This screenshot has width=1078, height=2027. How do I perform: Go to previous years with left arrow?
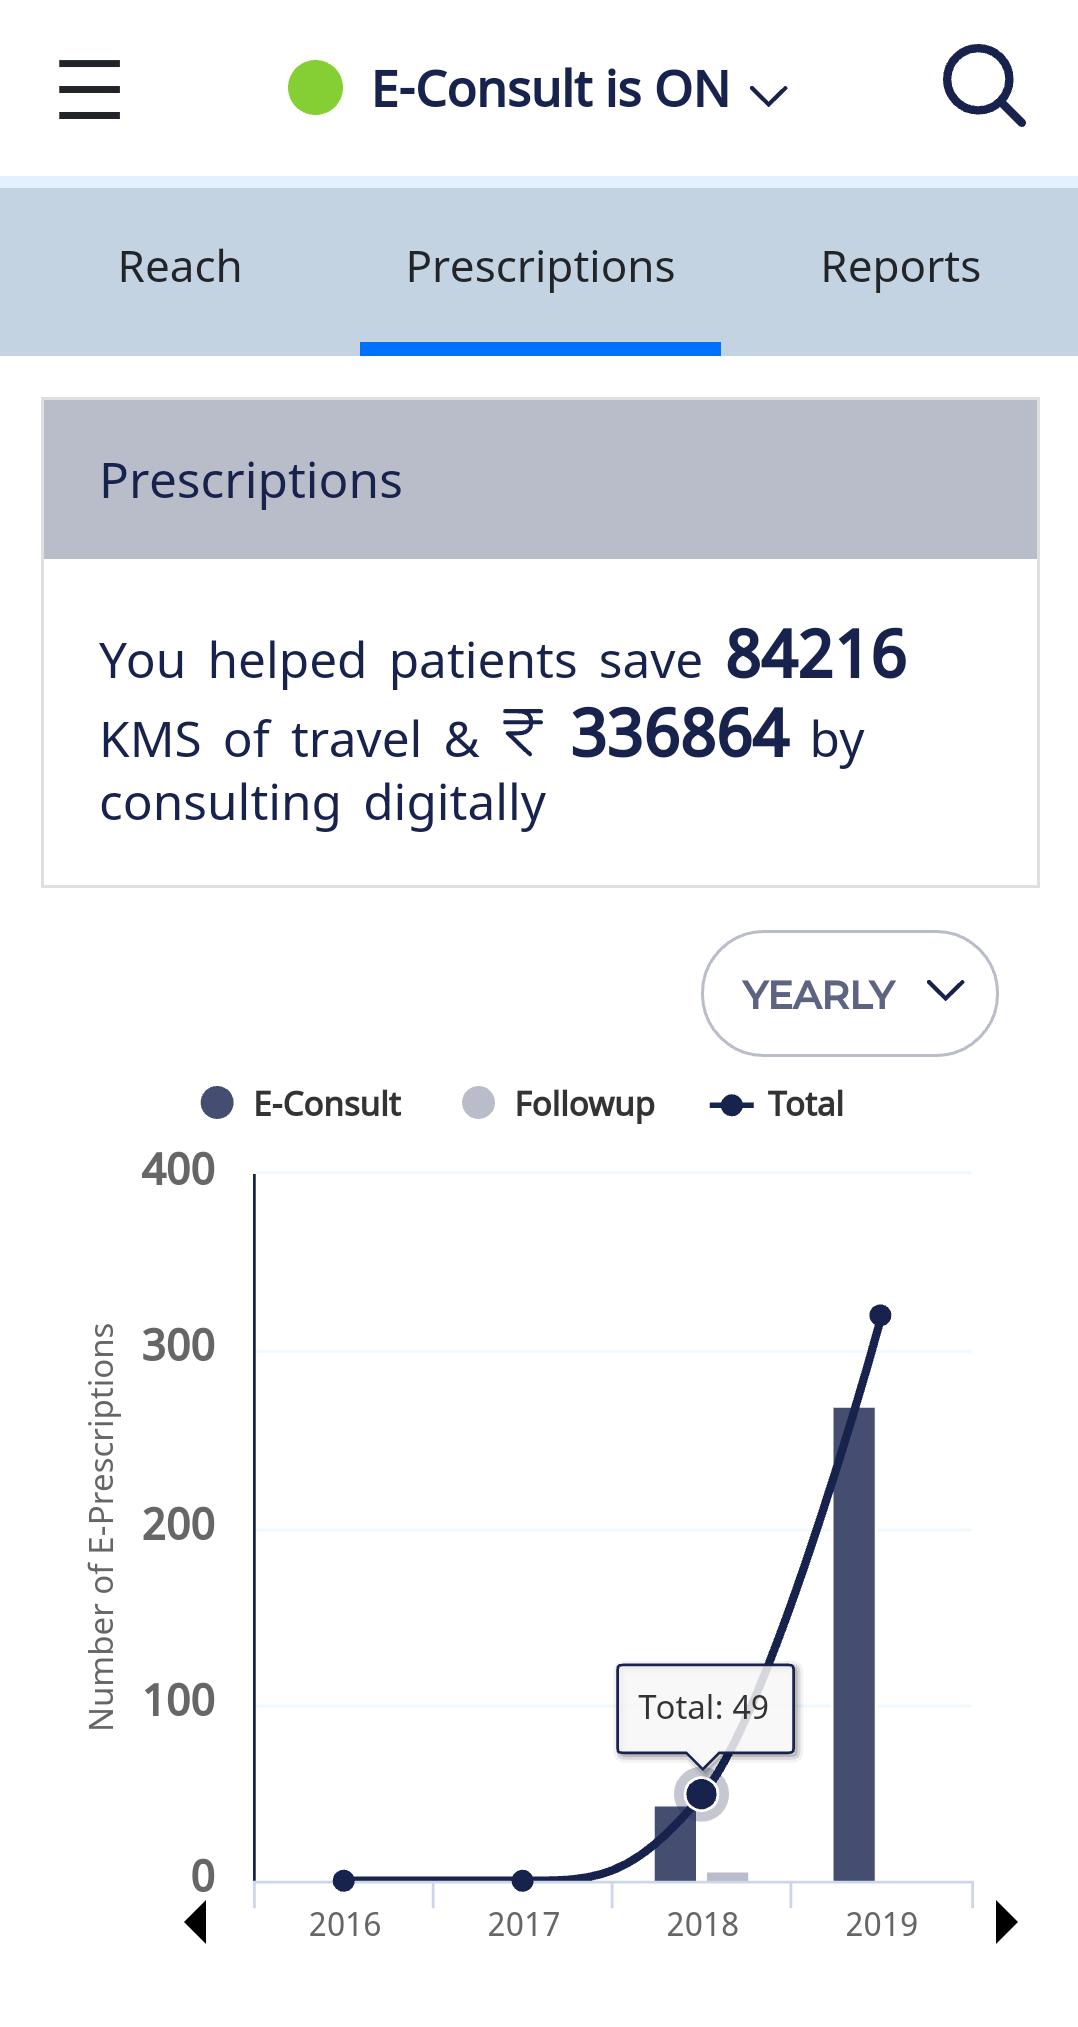[x=197, y=1922]
